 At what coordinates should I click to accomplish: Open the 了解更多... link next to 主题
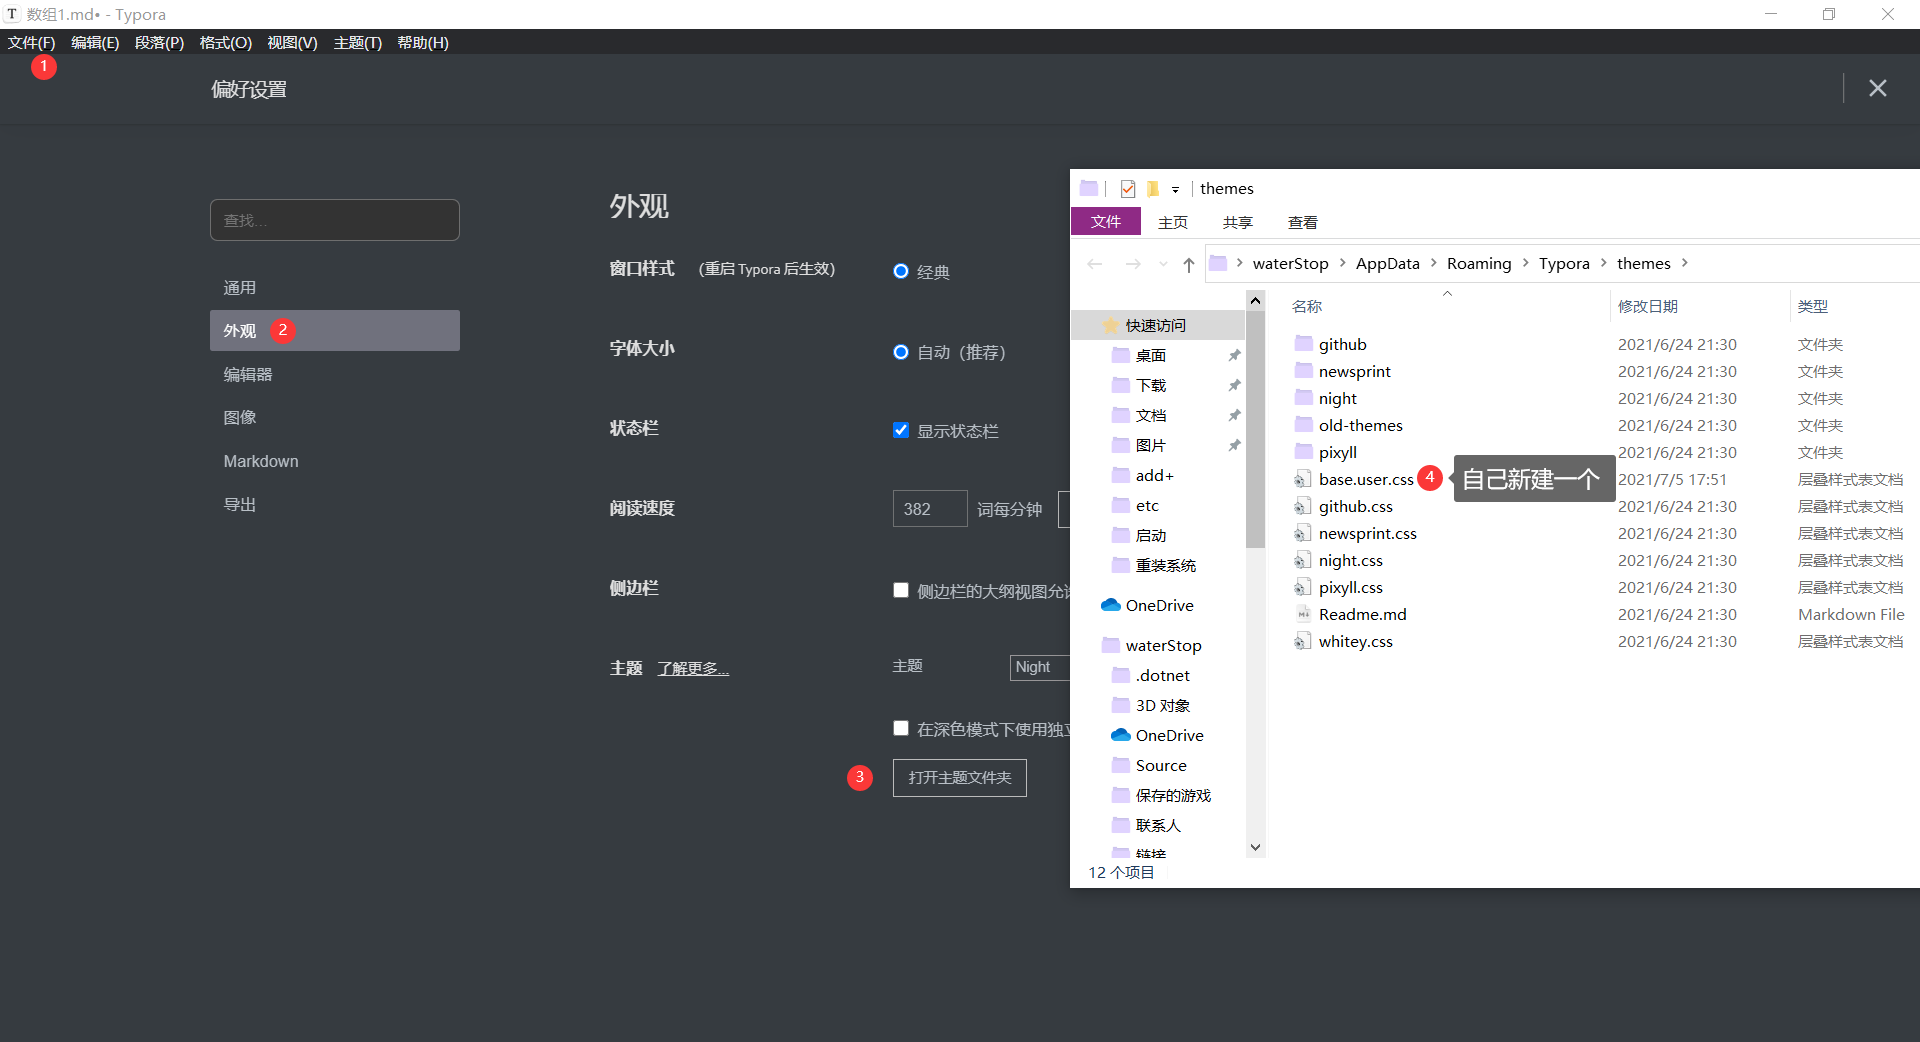point(692,668)
